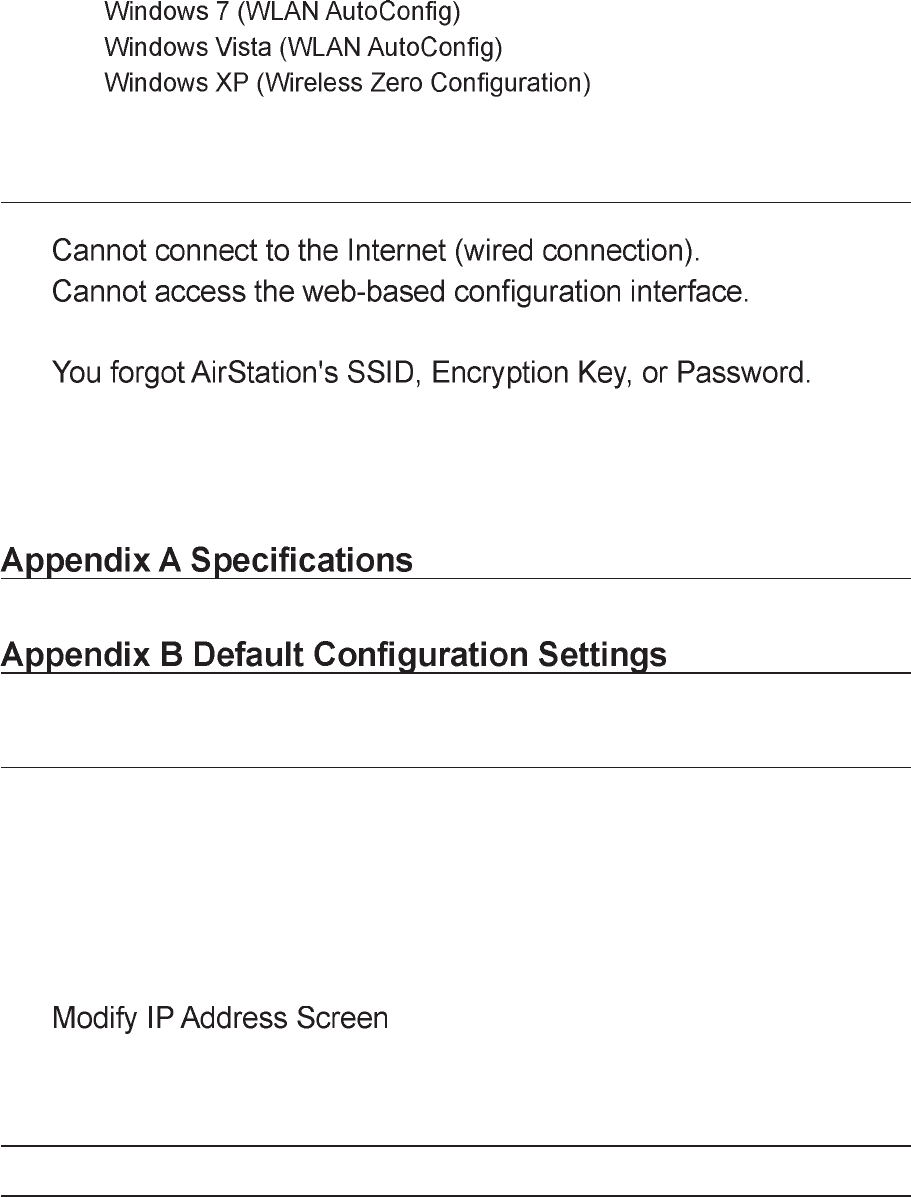Click the word Internet

pyautogui.click(x=396, y=251)
